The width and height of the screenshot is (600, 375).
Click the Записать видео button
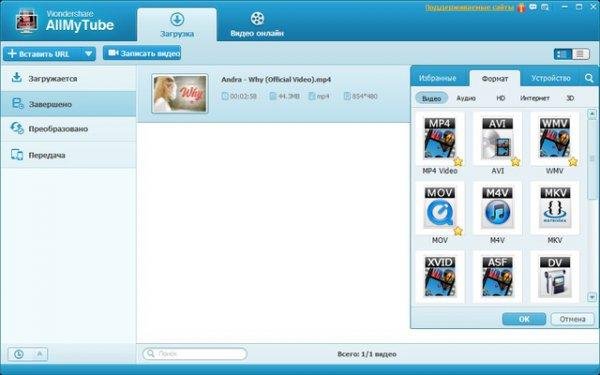142,53
